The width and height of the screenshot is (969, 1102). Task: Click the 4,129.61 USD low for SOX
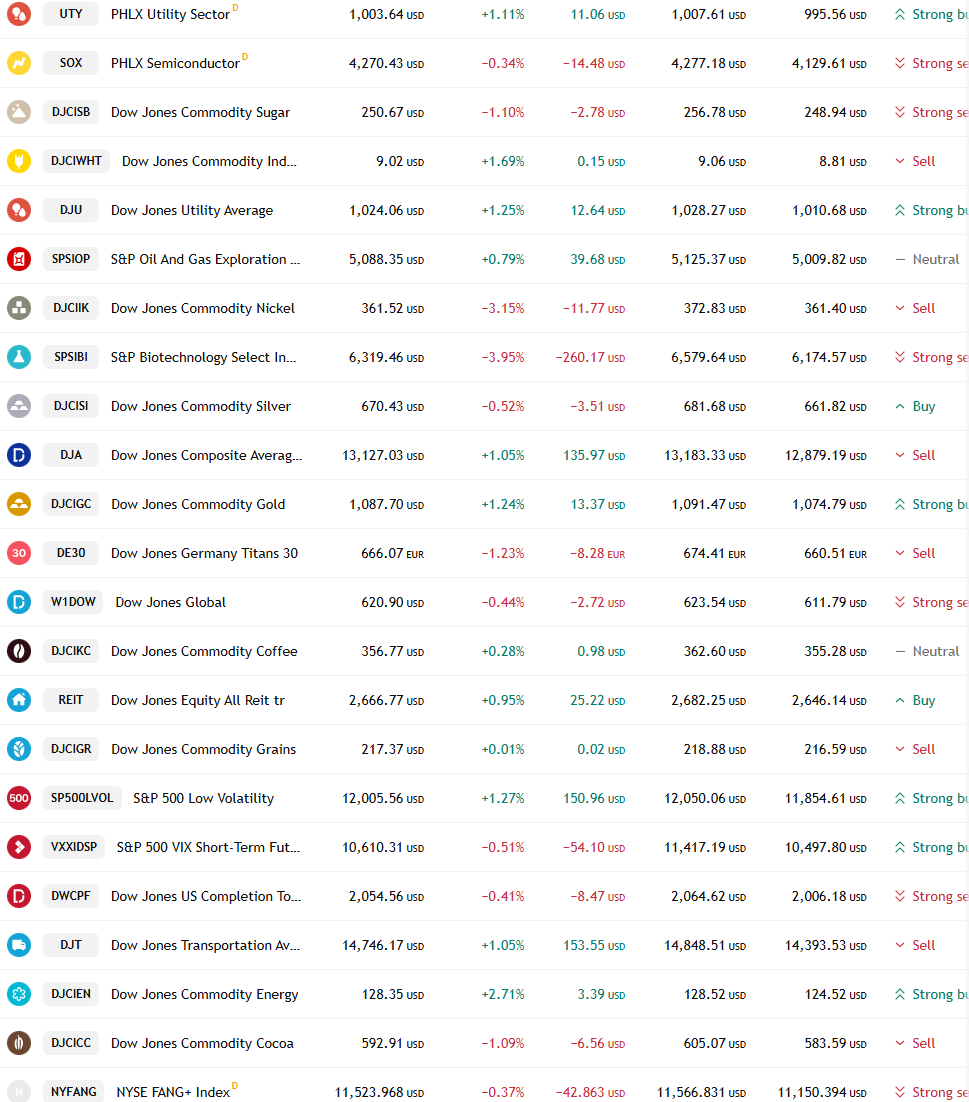[x=829, y=64]
